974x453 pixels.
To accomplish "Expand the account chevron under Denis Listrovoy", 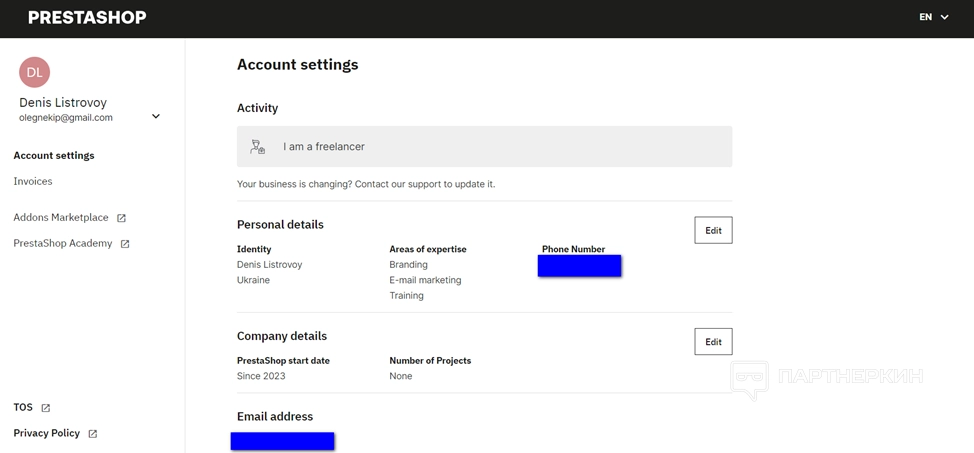I will click(156, 117).
